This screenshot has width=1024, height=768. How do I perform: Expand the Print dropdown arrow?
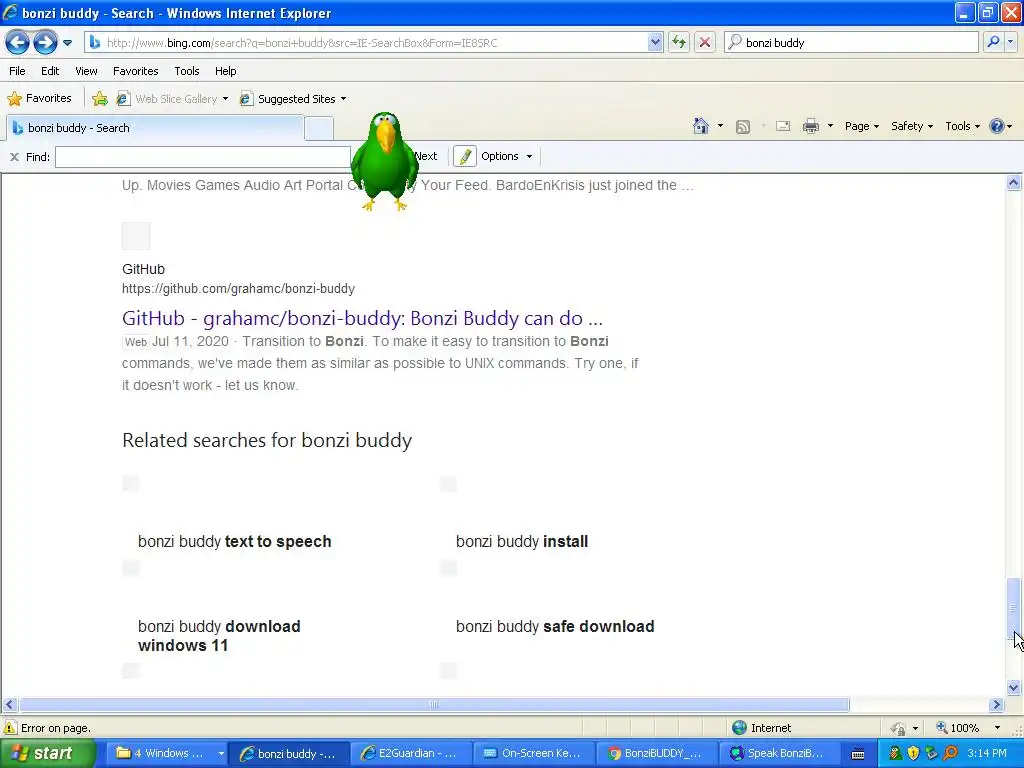tap(830, 126)
